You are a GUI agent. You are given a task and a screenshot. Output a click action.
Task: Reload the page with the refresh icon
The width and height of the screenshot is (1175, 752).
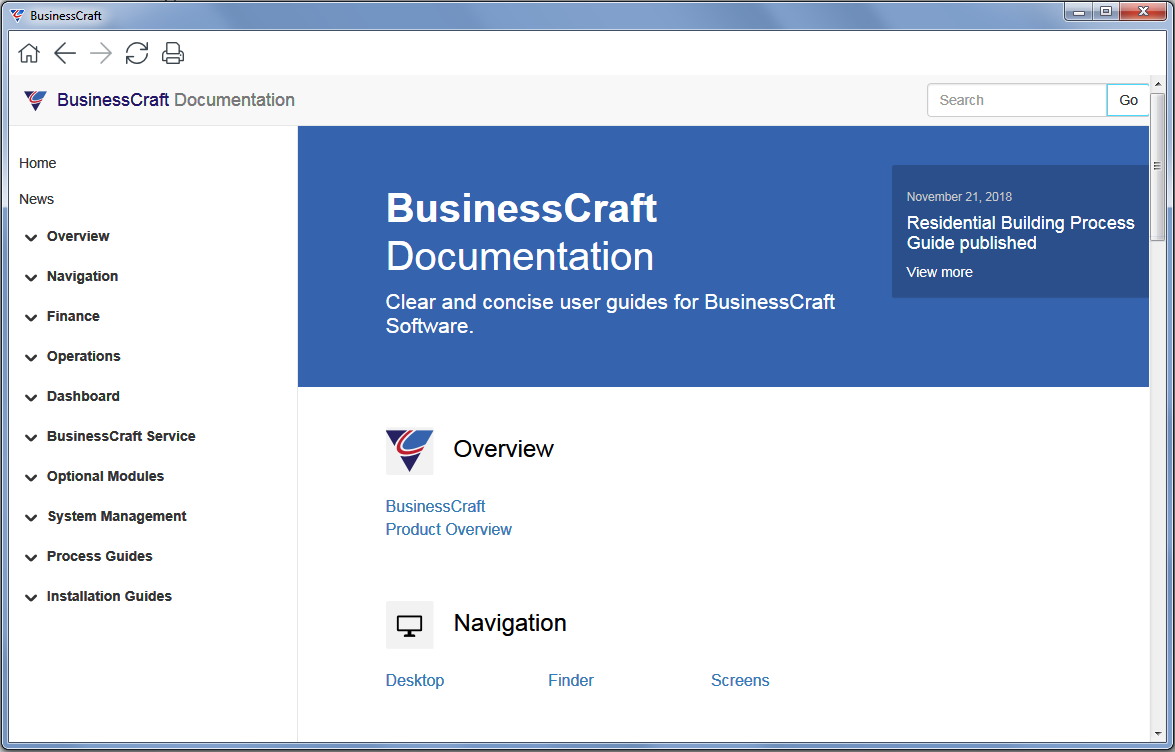[136, 53]
